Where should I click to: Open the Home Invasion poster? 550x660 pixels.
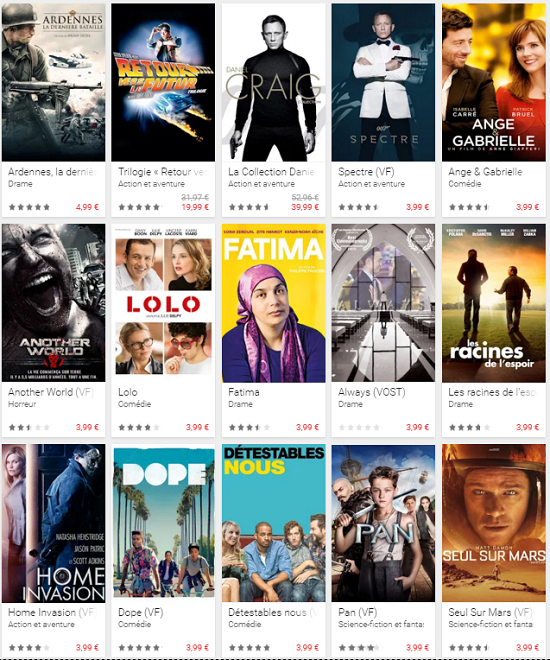(53, 523)
